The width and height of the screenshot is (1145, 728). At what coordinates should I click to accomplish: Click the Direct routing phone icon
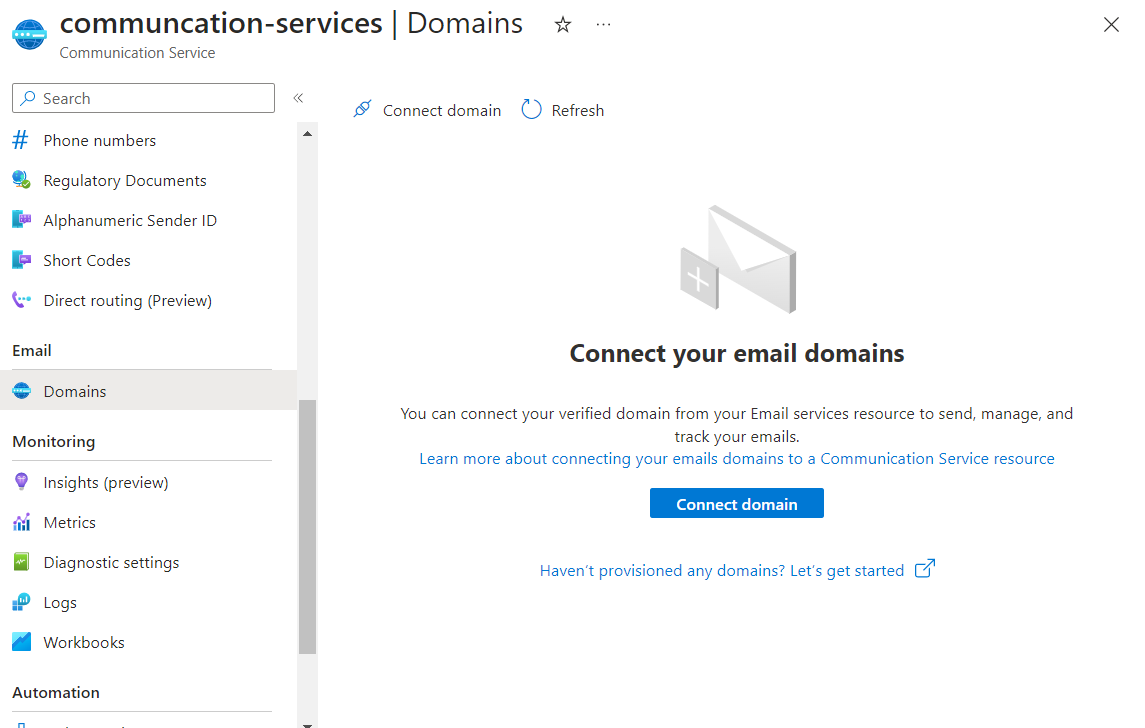(x=22, y=300)
